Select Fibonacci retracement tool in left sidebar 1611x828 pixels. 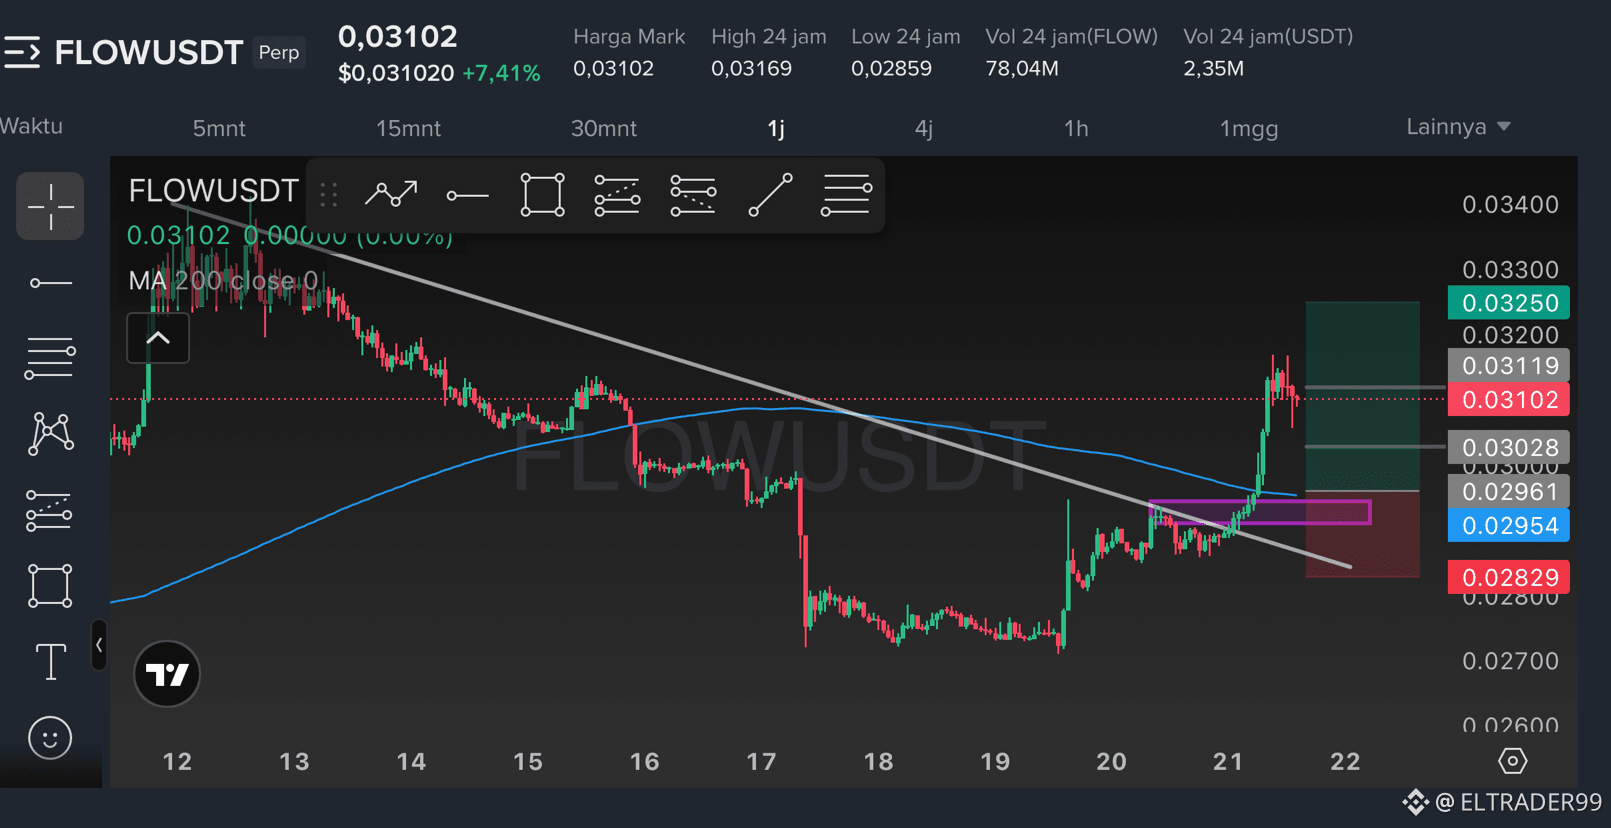click(x=49, y=510)
